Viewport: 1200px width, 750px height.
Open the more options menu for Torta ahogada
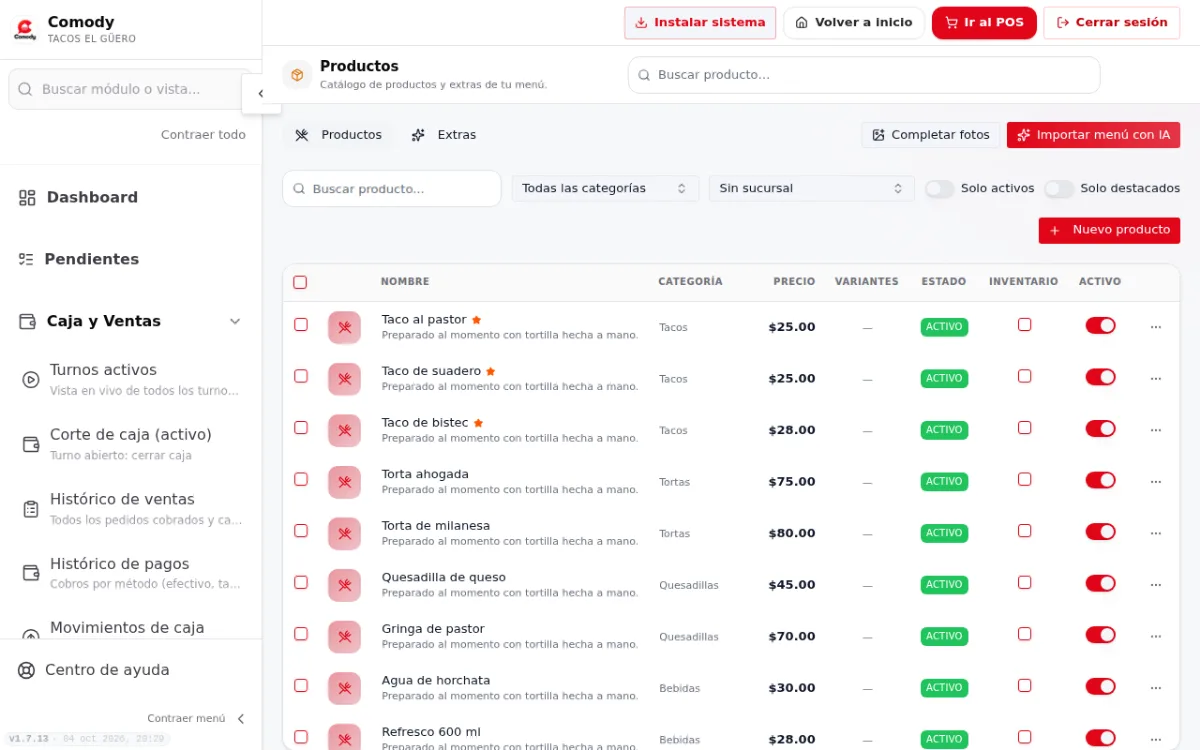[1156, 481]
